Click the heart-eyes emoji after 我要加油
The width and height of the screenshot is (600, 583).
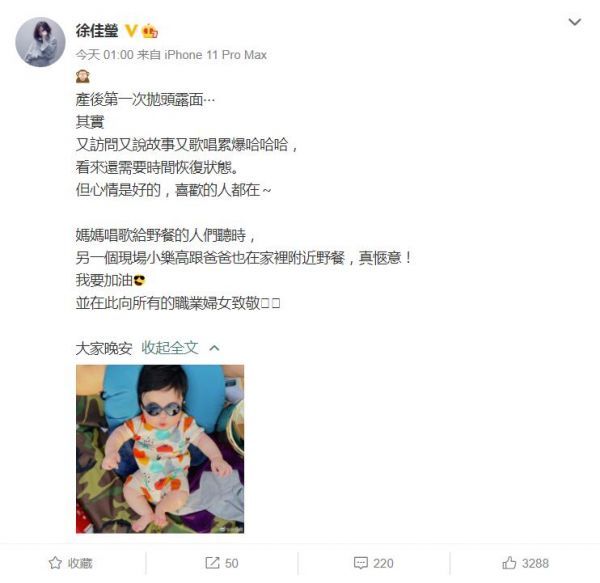139,280
